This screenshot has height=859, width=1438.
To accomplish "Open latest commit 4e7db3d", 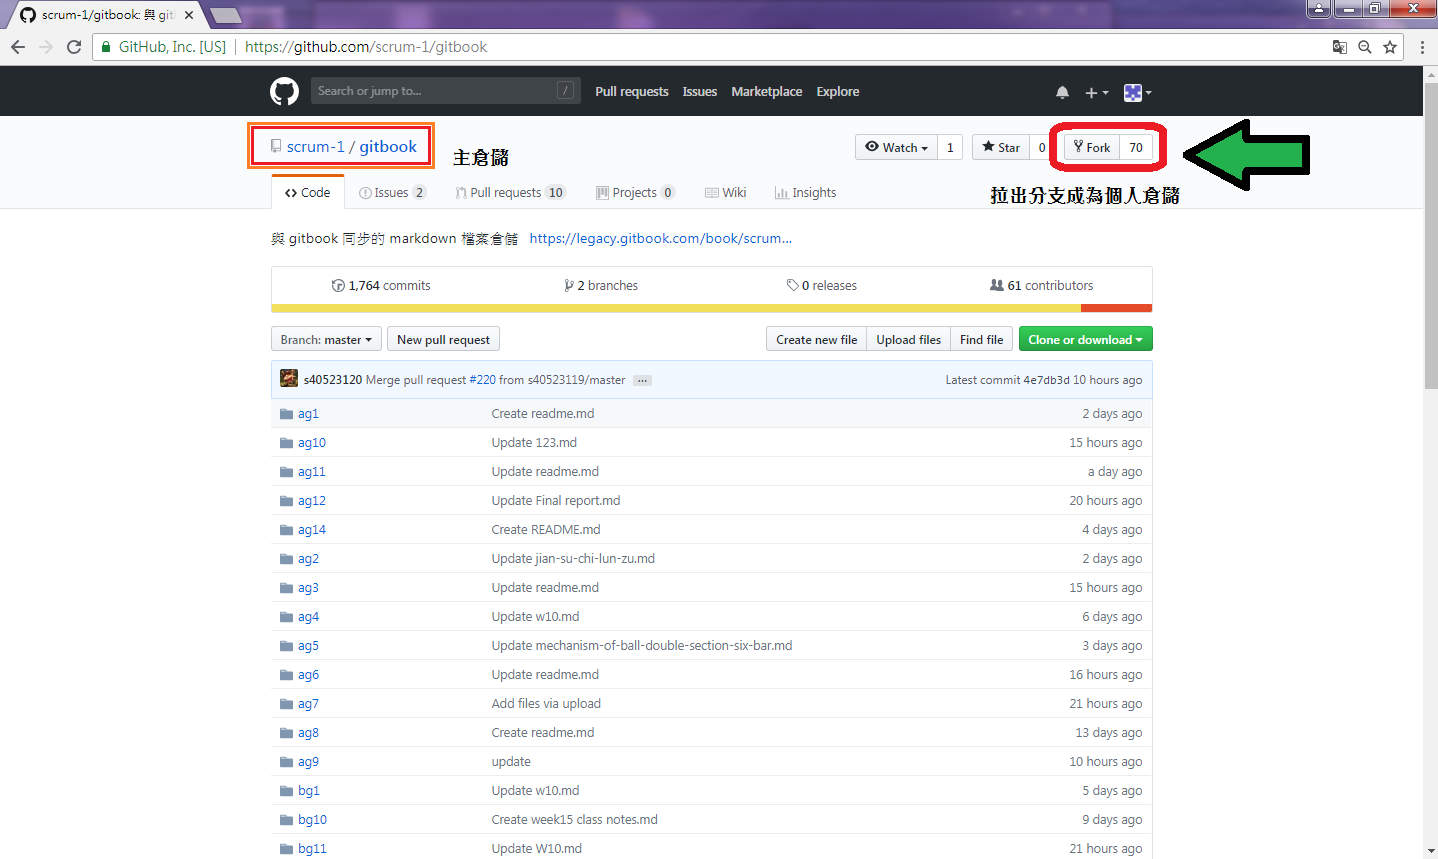I will click(1046, 380).
